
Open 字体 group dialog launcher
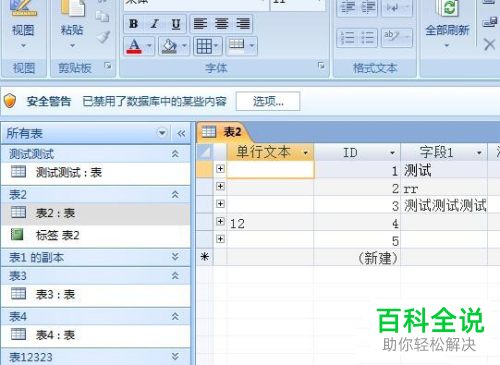click(321, 66)
